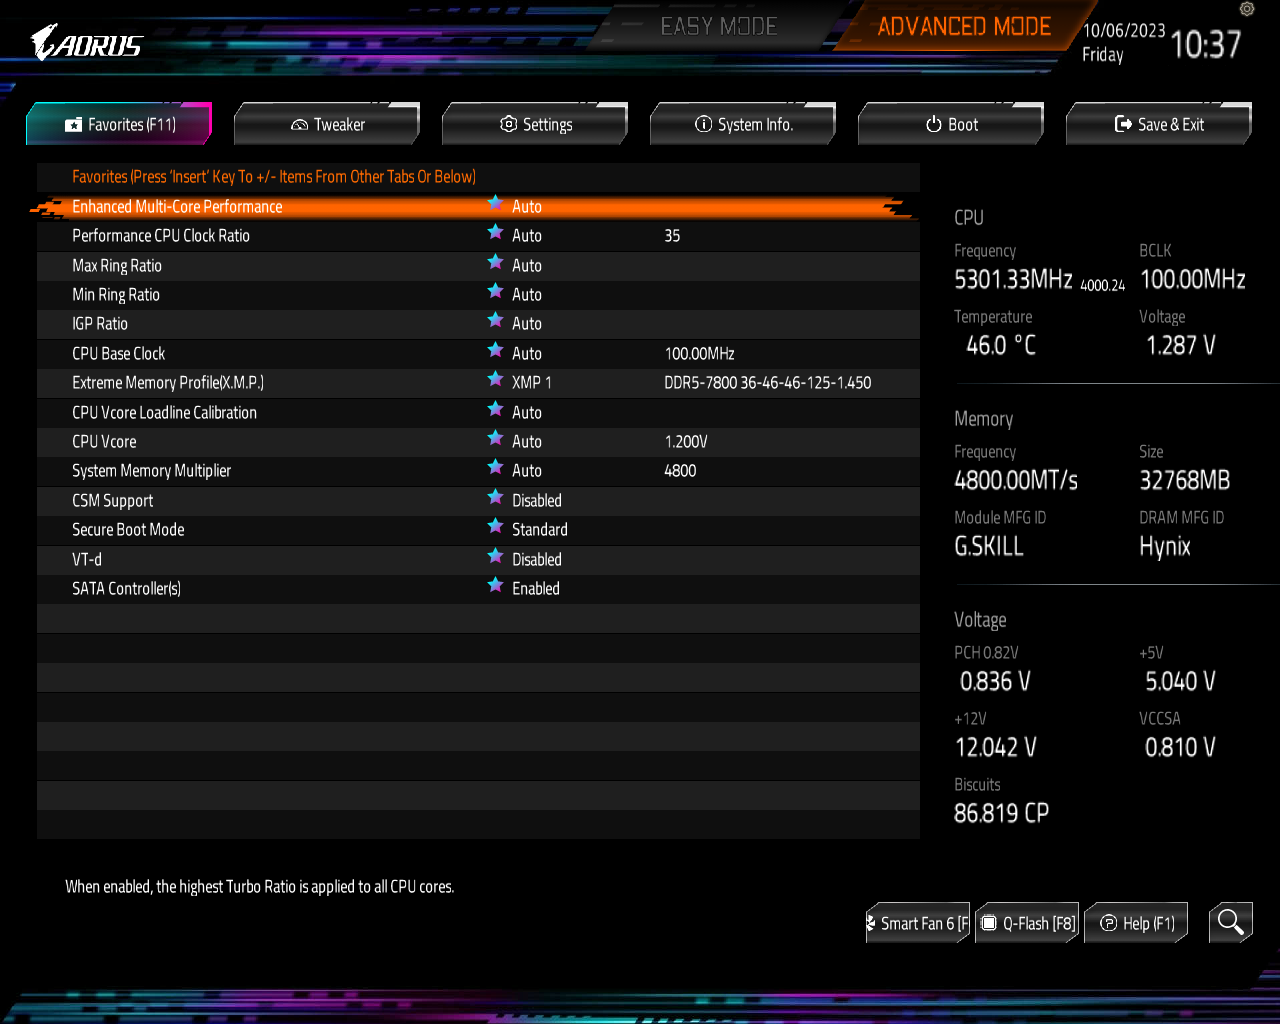Image resolution: width=1280 pixels, height=1024 pixels.
Task: Click the star beside CPU Base Clock
Action: tap(495, 350)
